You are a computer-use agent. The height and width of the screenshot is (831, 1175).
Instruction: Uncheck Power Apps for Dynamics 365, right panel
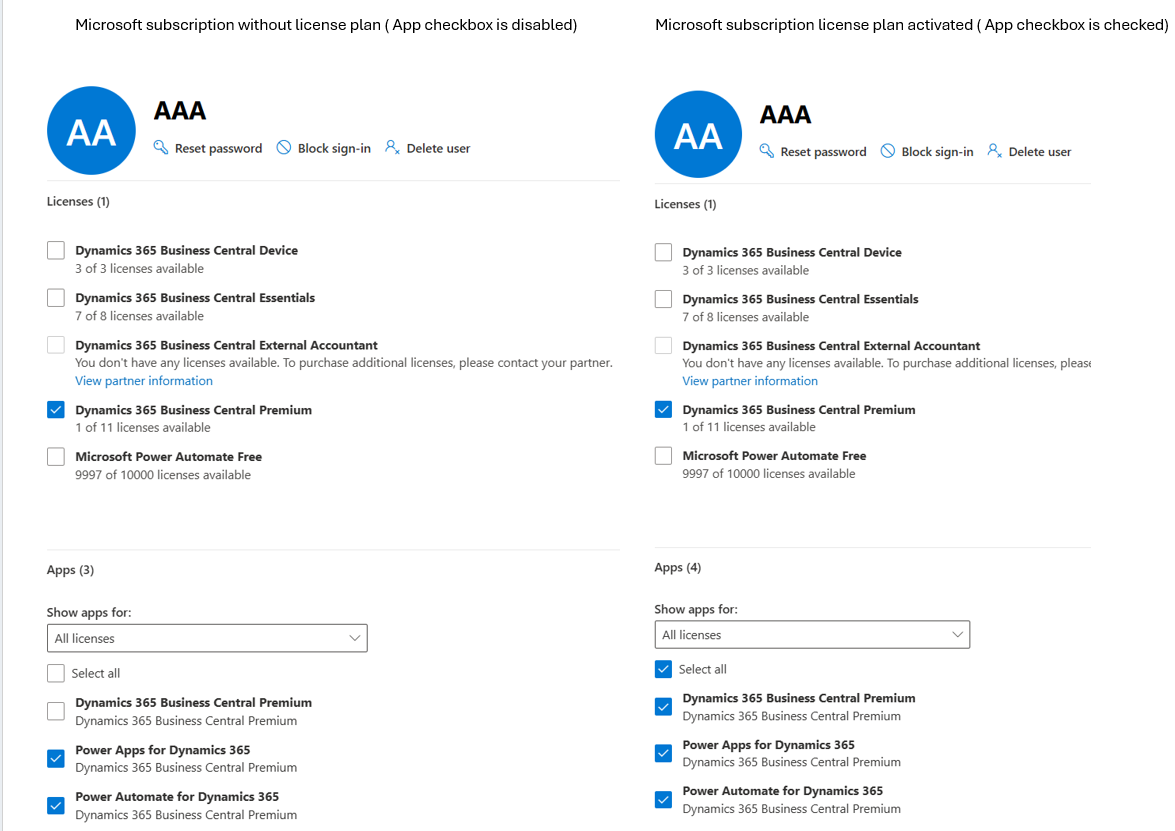tap(663, 753)
